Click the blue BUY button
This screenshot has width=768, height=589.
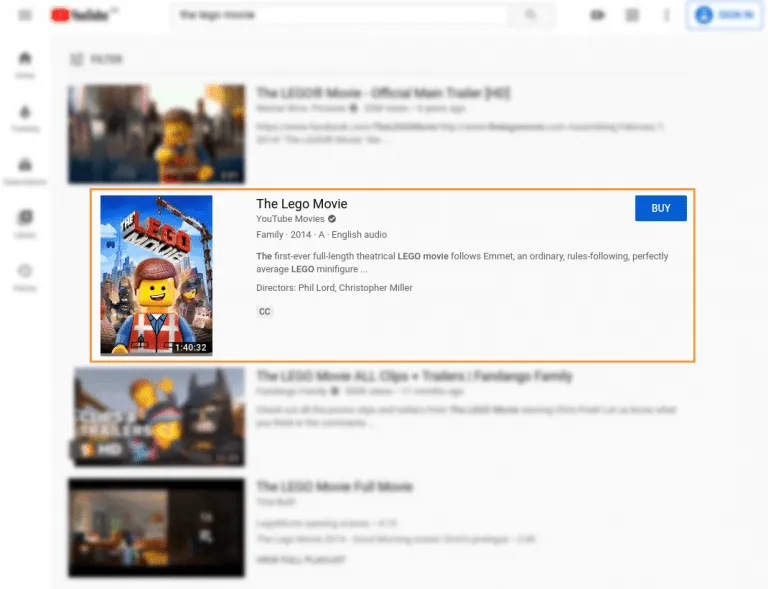pos(661,208)
